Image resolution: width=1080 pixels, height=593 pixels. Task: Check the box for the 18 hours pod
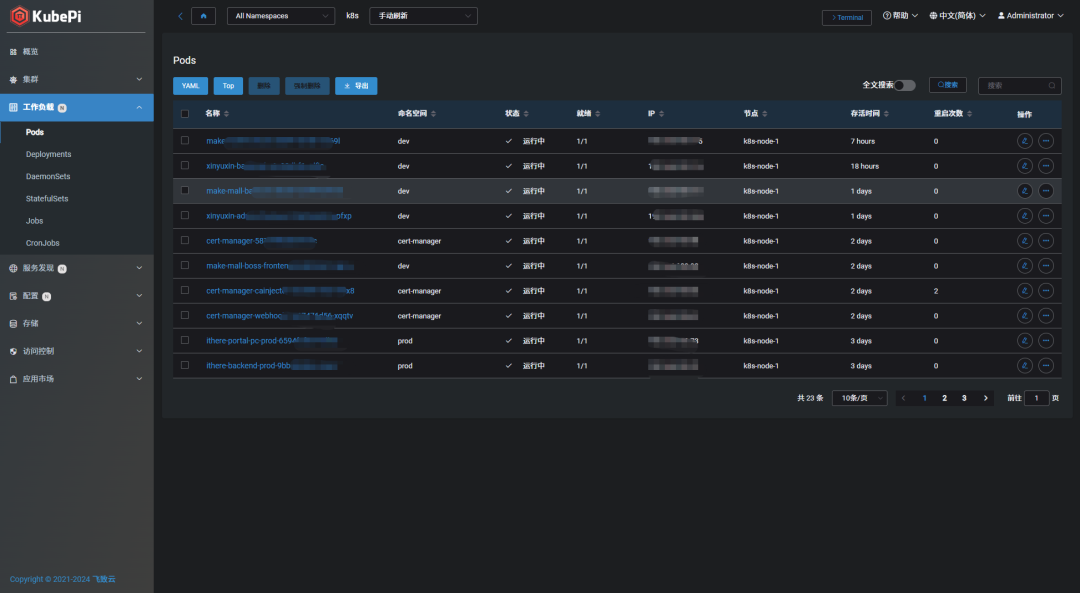(x=185, y=165)
